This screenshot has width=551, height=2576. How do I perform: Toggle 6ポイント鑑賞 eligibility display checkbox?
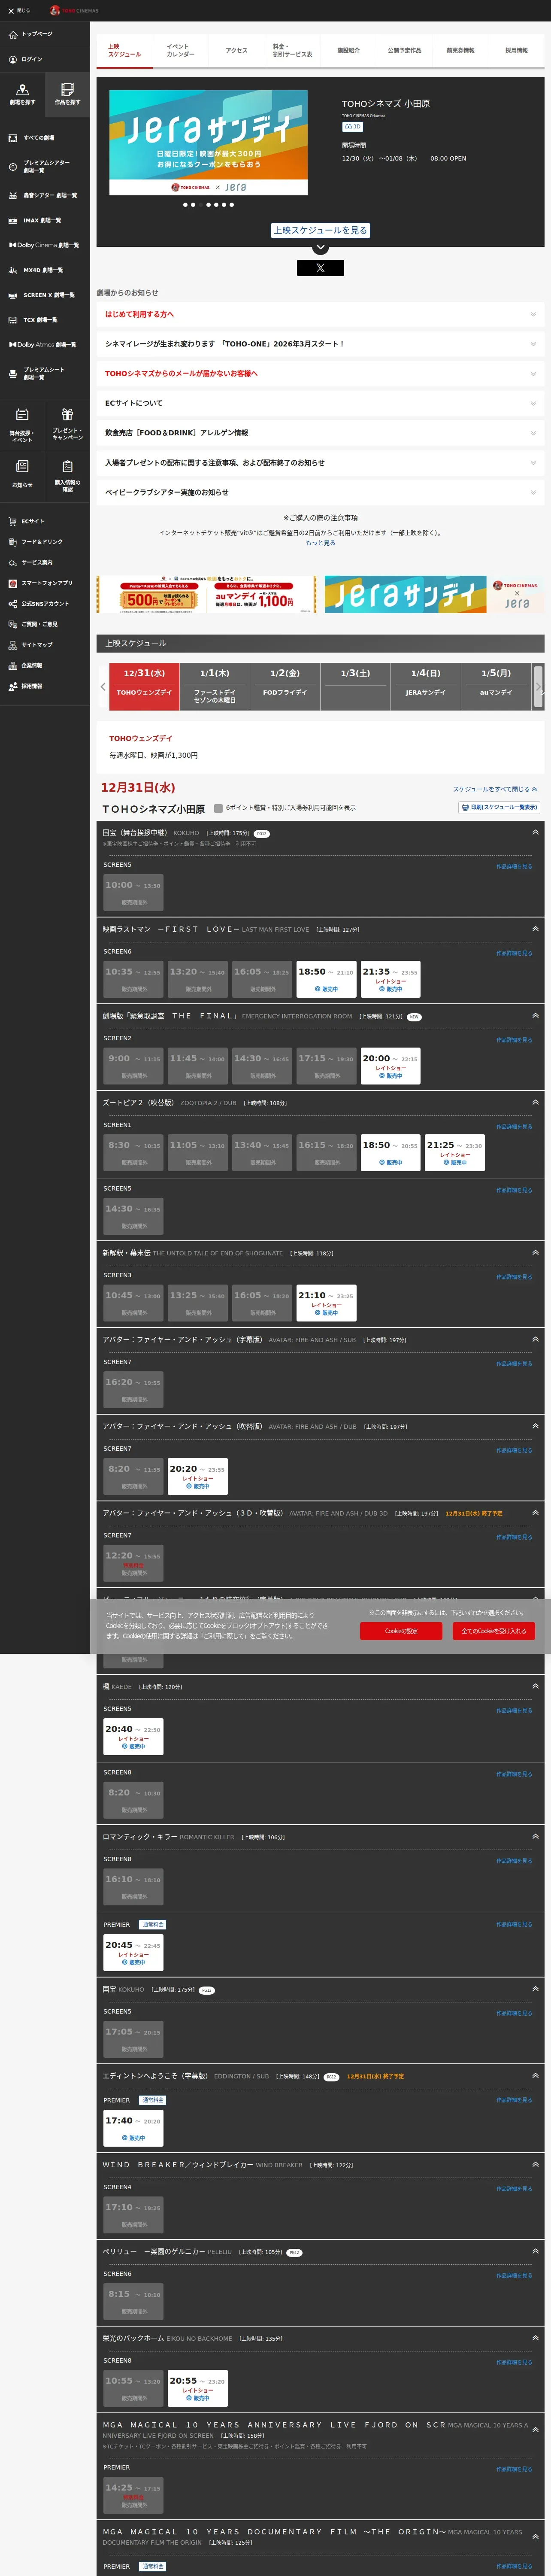(x=218, y=808)
